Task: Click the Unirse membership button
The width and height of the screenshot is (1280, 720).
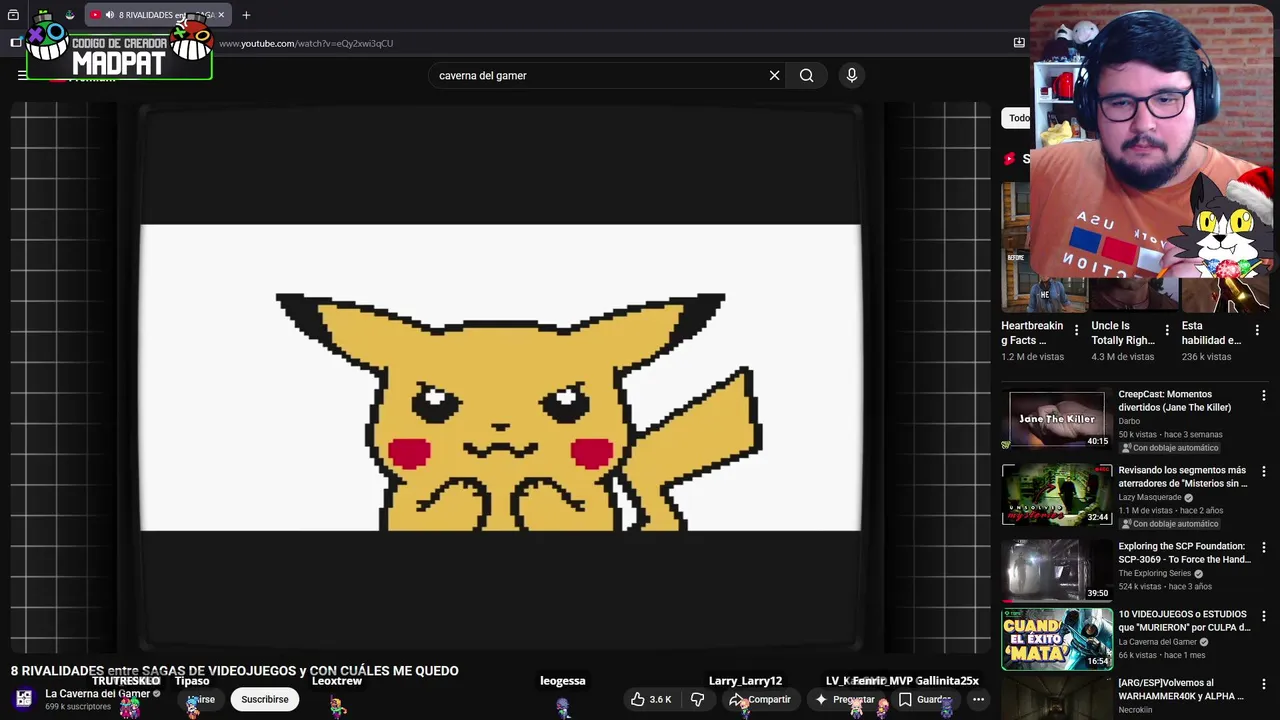Action: tap(201, 699)
